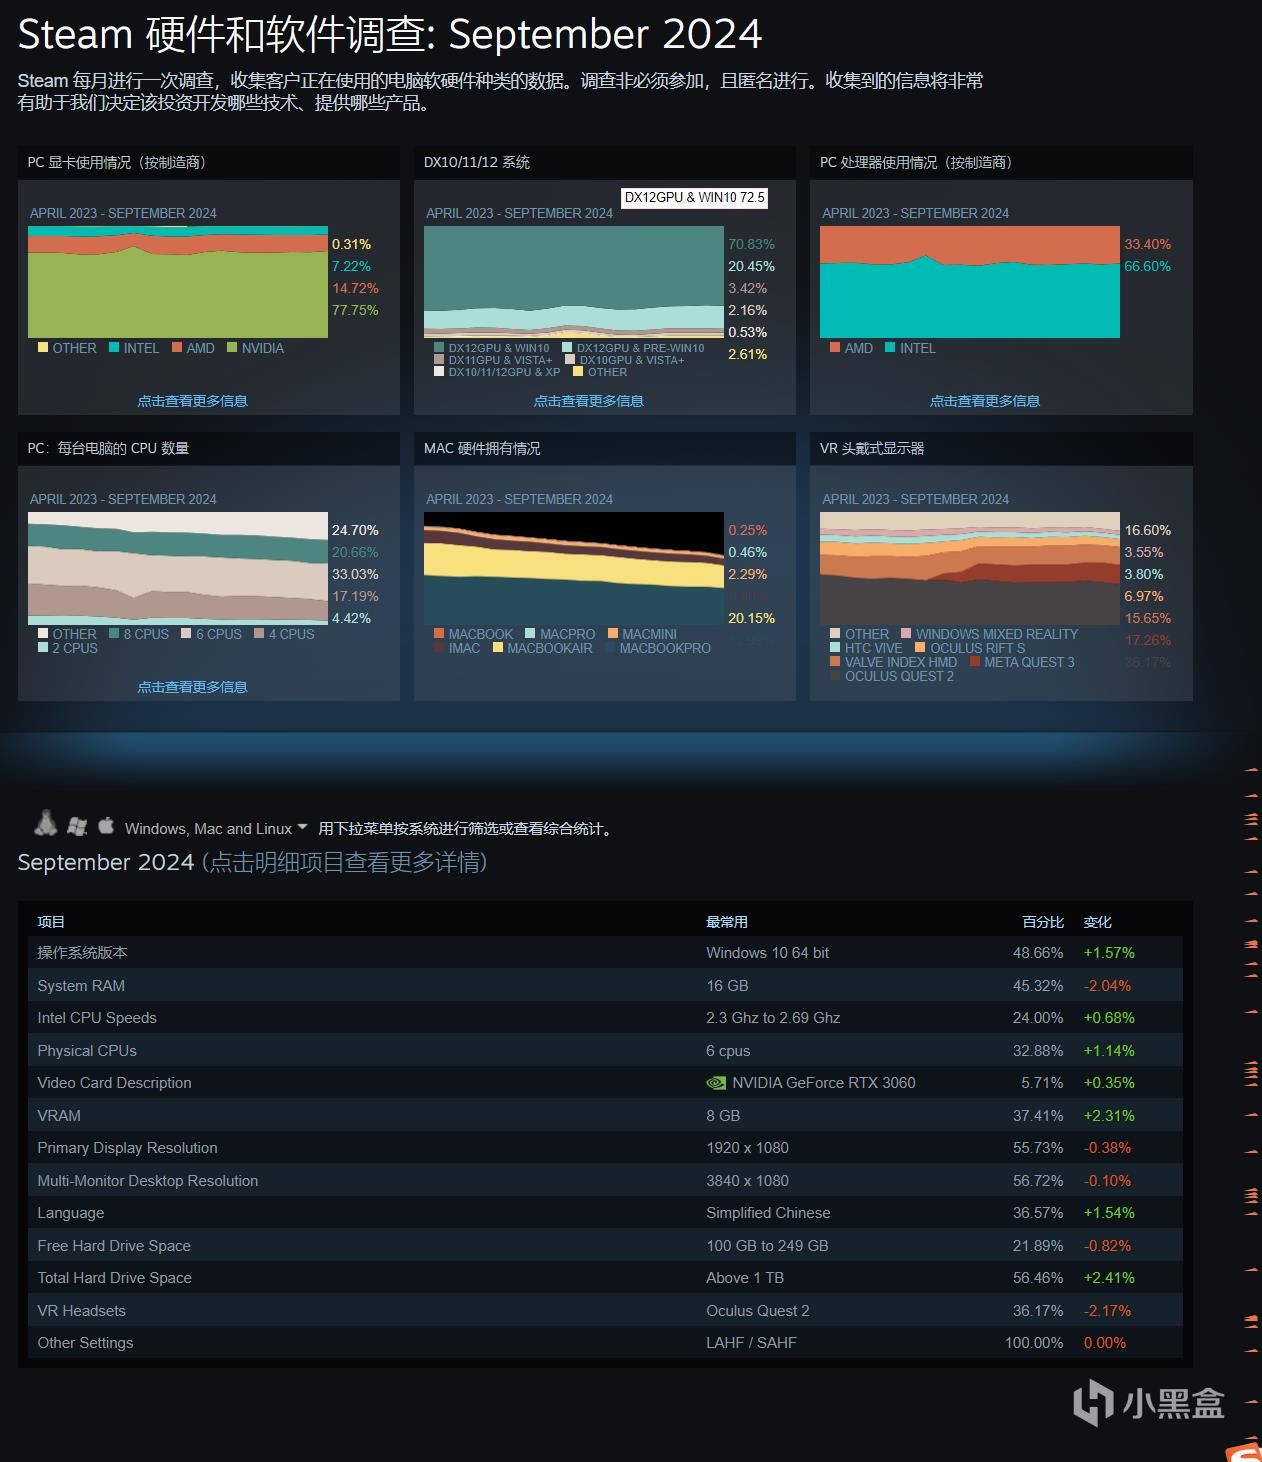
Task: Open the Windows, Mac and Linux dropdown
Action: pyautogui.click(x=216, y=828)
